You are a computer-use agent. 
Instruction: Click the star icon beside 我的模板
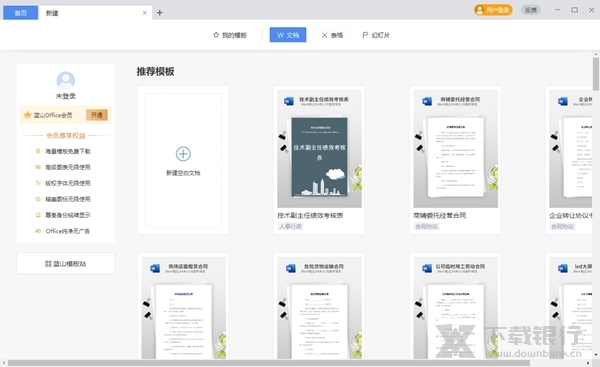coord(216,35)
